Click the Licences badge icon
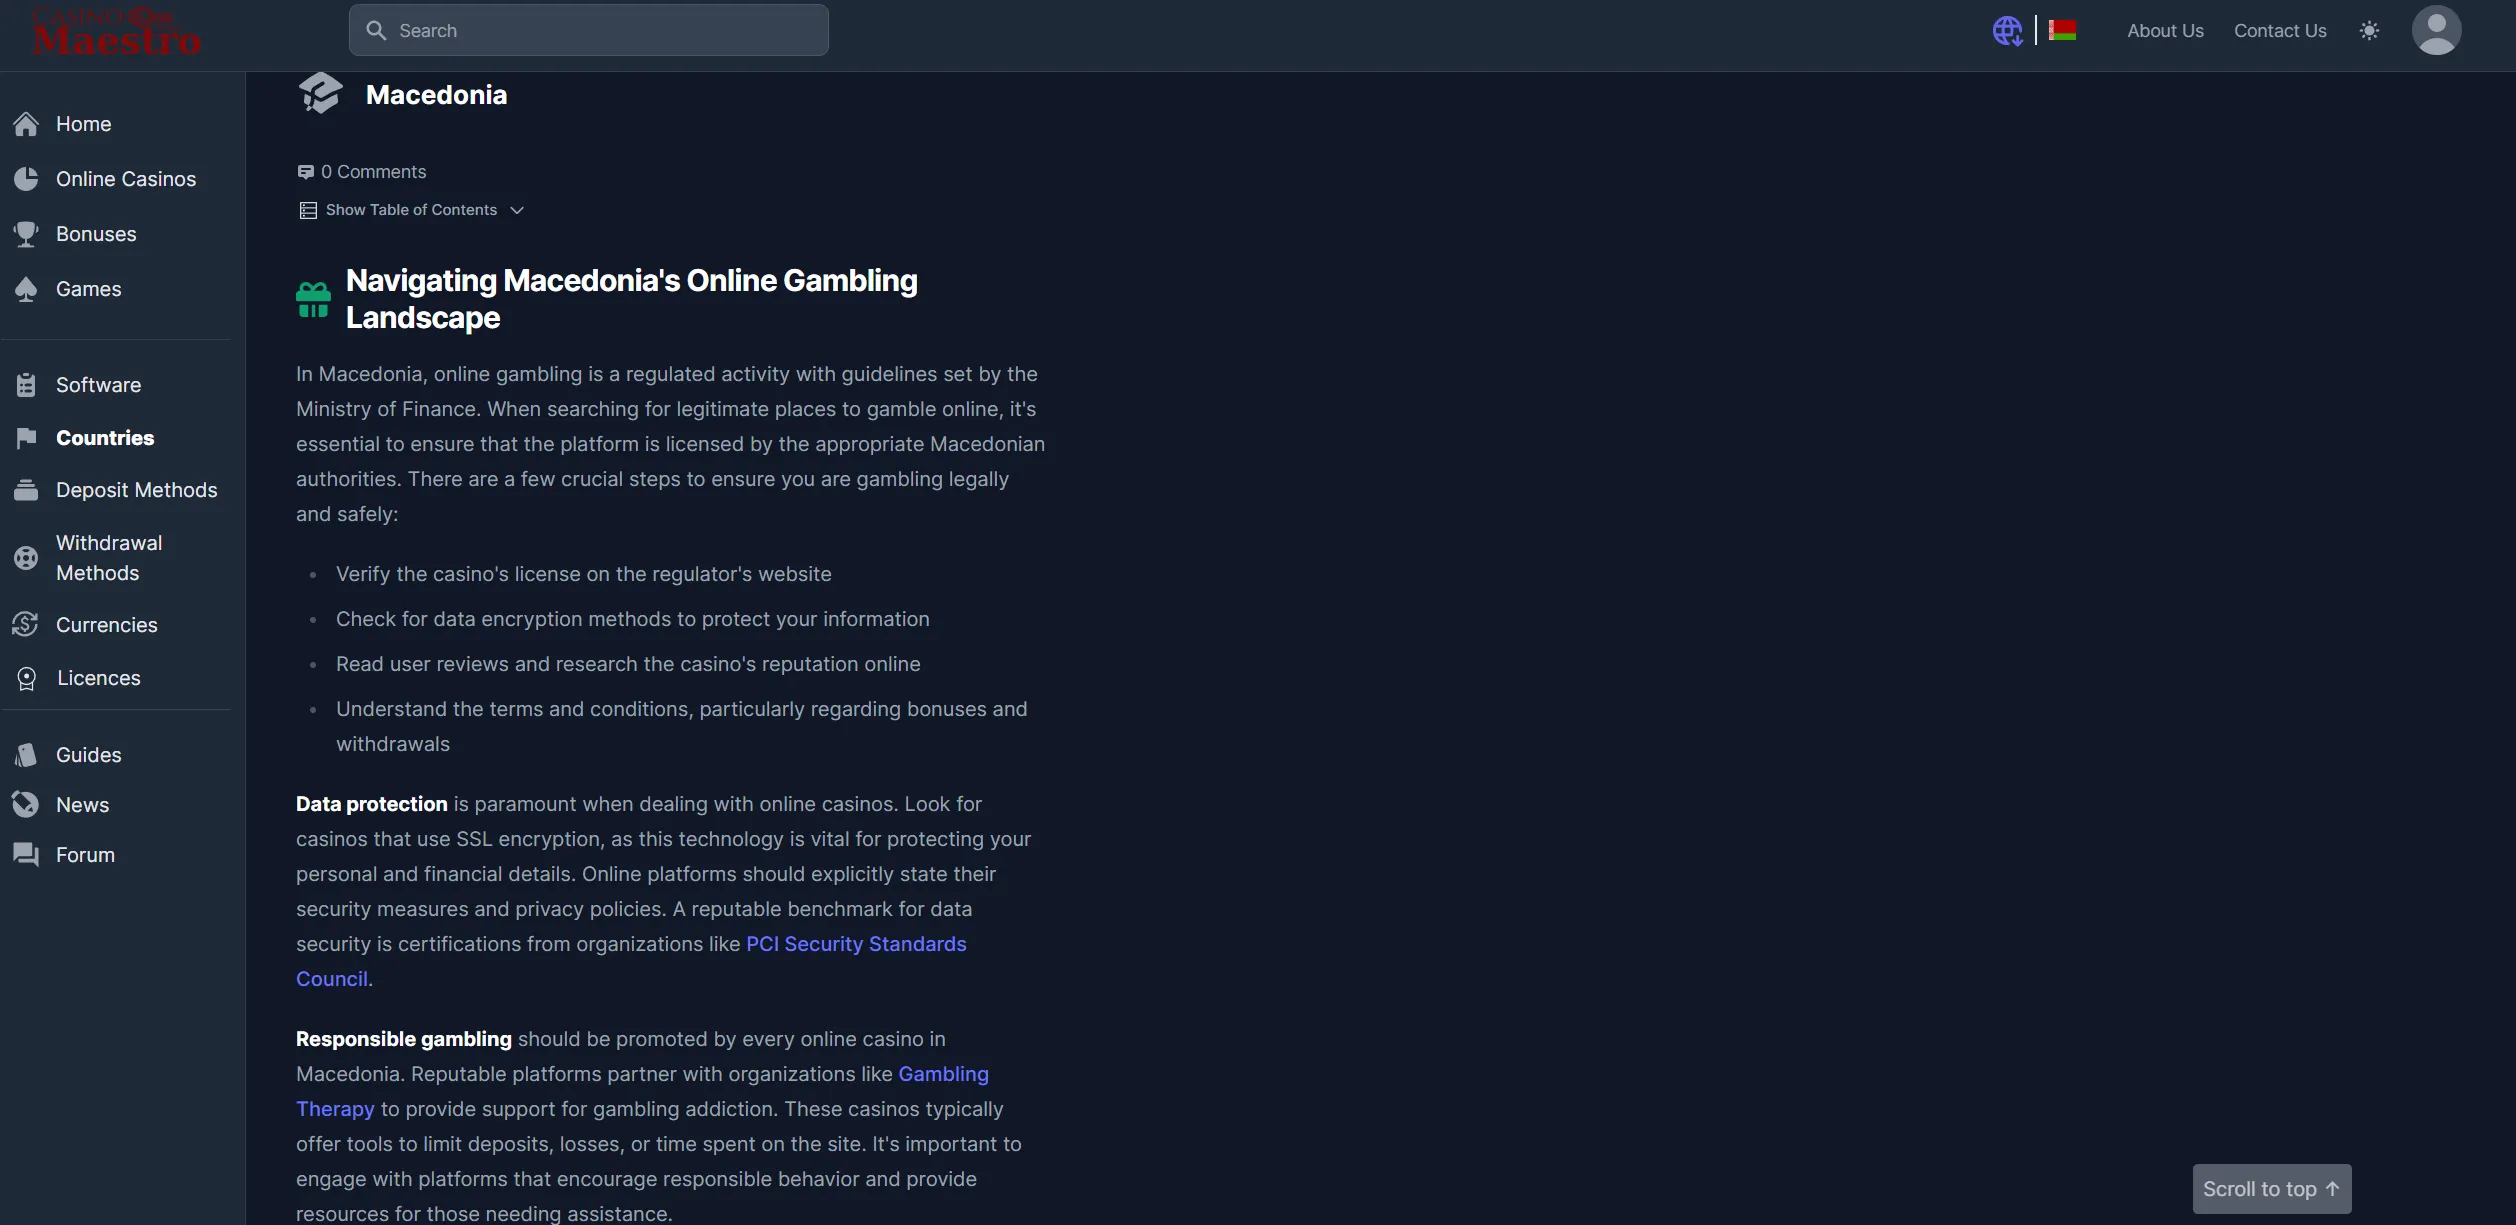The width and height of the screenshot is (2516, 1225). (26, 678)
